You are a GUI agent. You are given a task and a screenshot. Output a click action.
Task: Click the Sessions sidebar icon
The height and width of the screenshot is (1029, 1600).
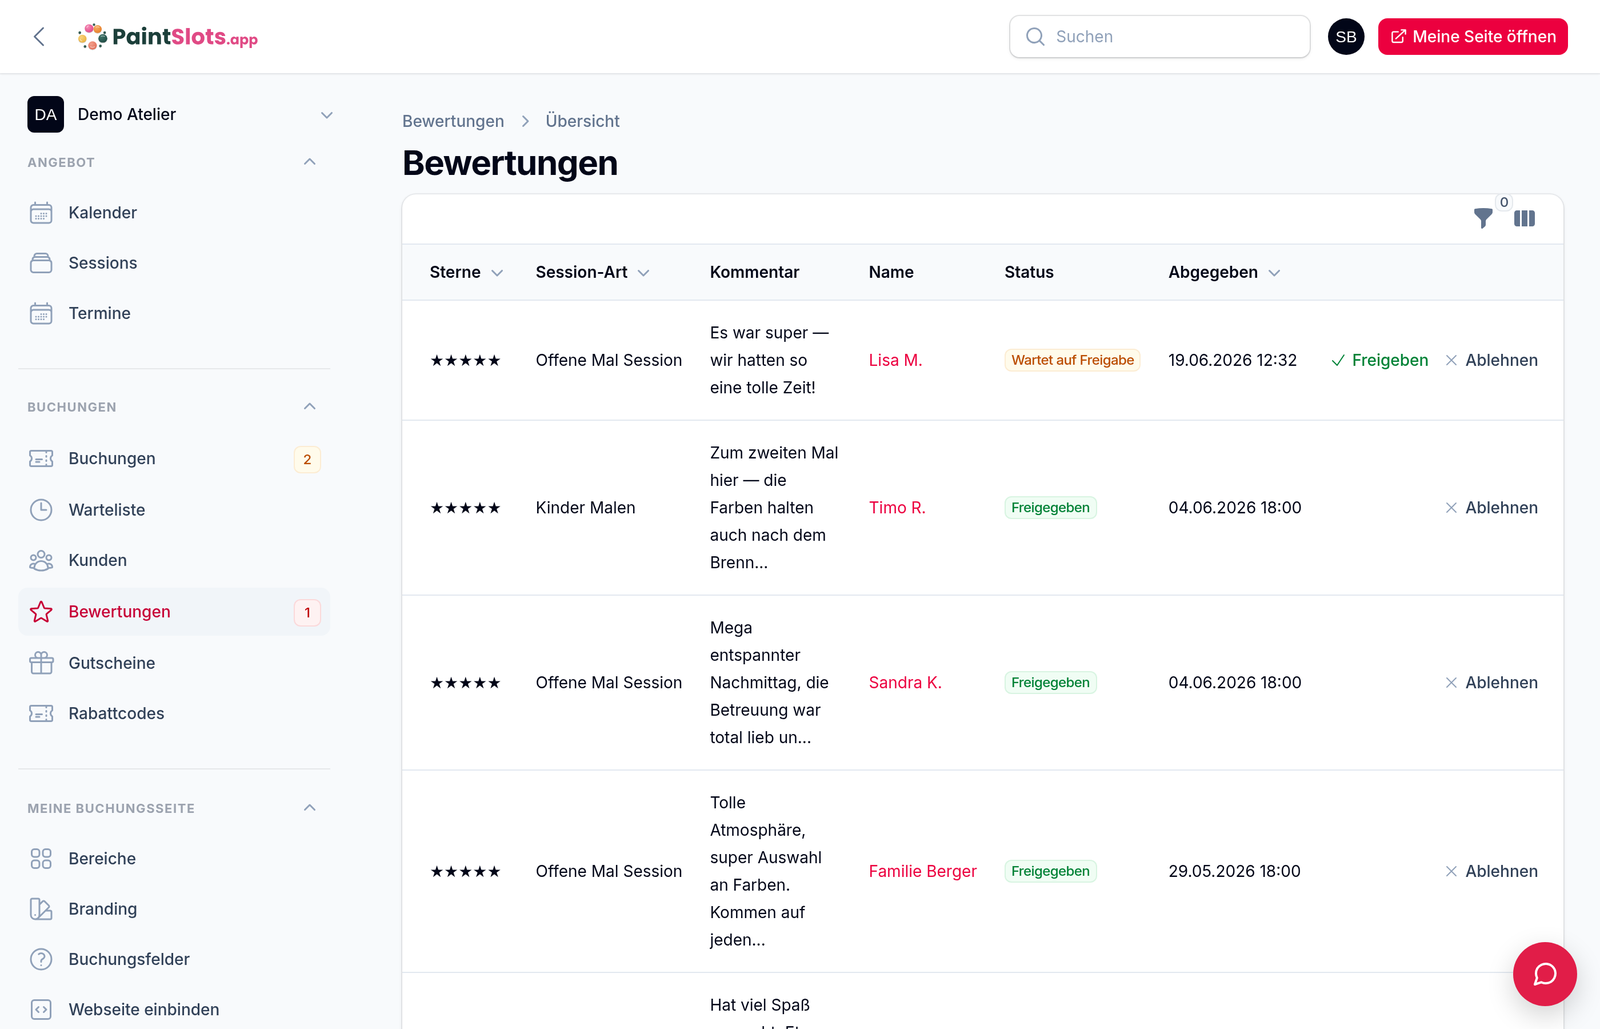tap(41, 263)
